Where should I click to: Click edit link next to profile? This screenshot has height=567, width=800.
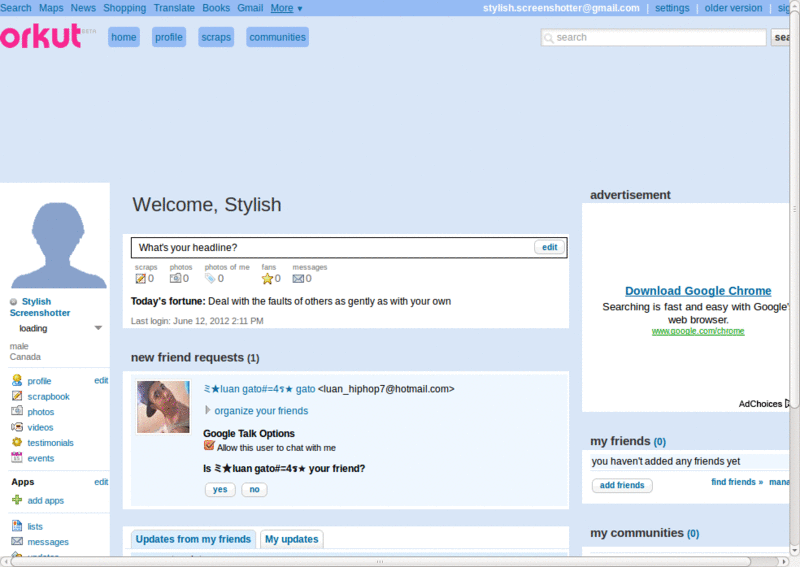point(101,380)
